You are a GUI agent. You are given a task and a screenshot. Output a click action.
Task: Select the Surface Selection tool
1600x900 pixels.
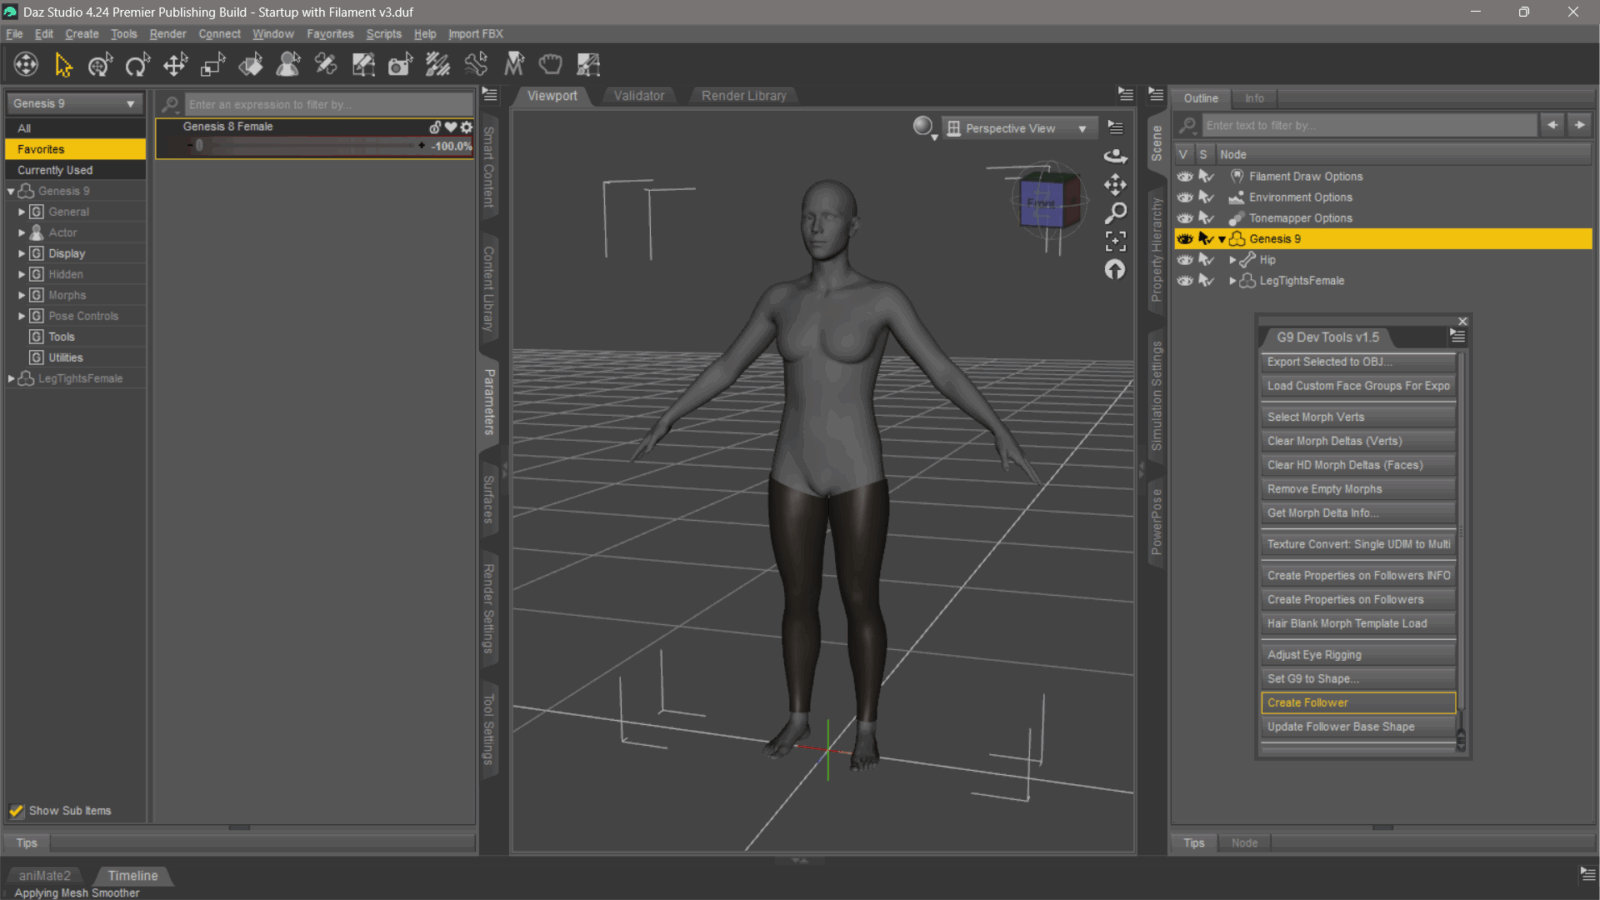pyautogui.click(x=251, y=64)
